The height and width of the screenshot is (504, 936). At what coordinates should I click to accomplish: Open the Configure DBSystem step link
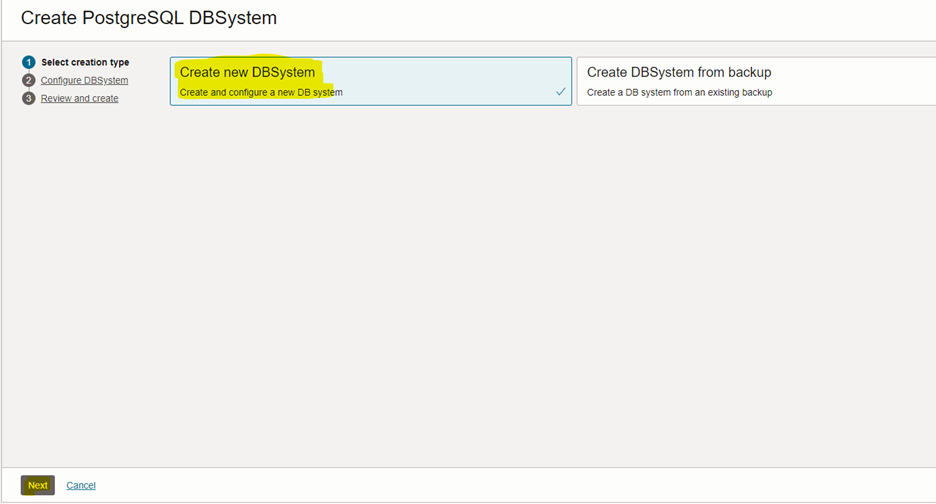[84, 80]
